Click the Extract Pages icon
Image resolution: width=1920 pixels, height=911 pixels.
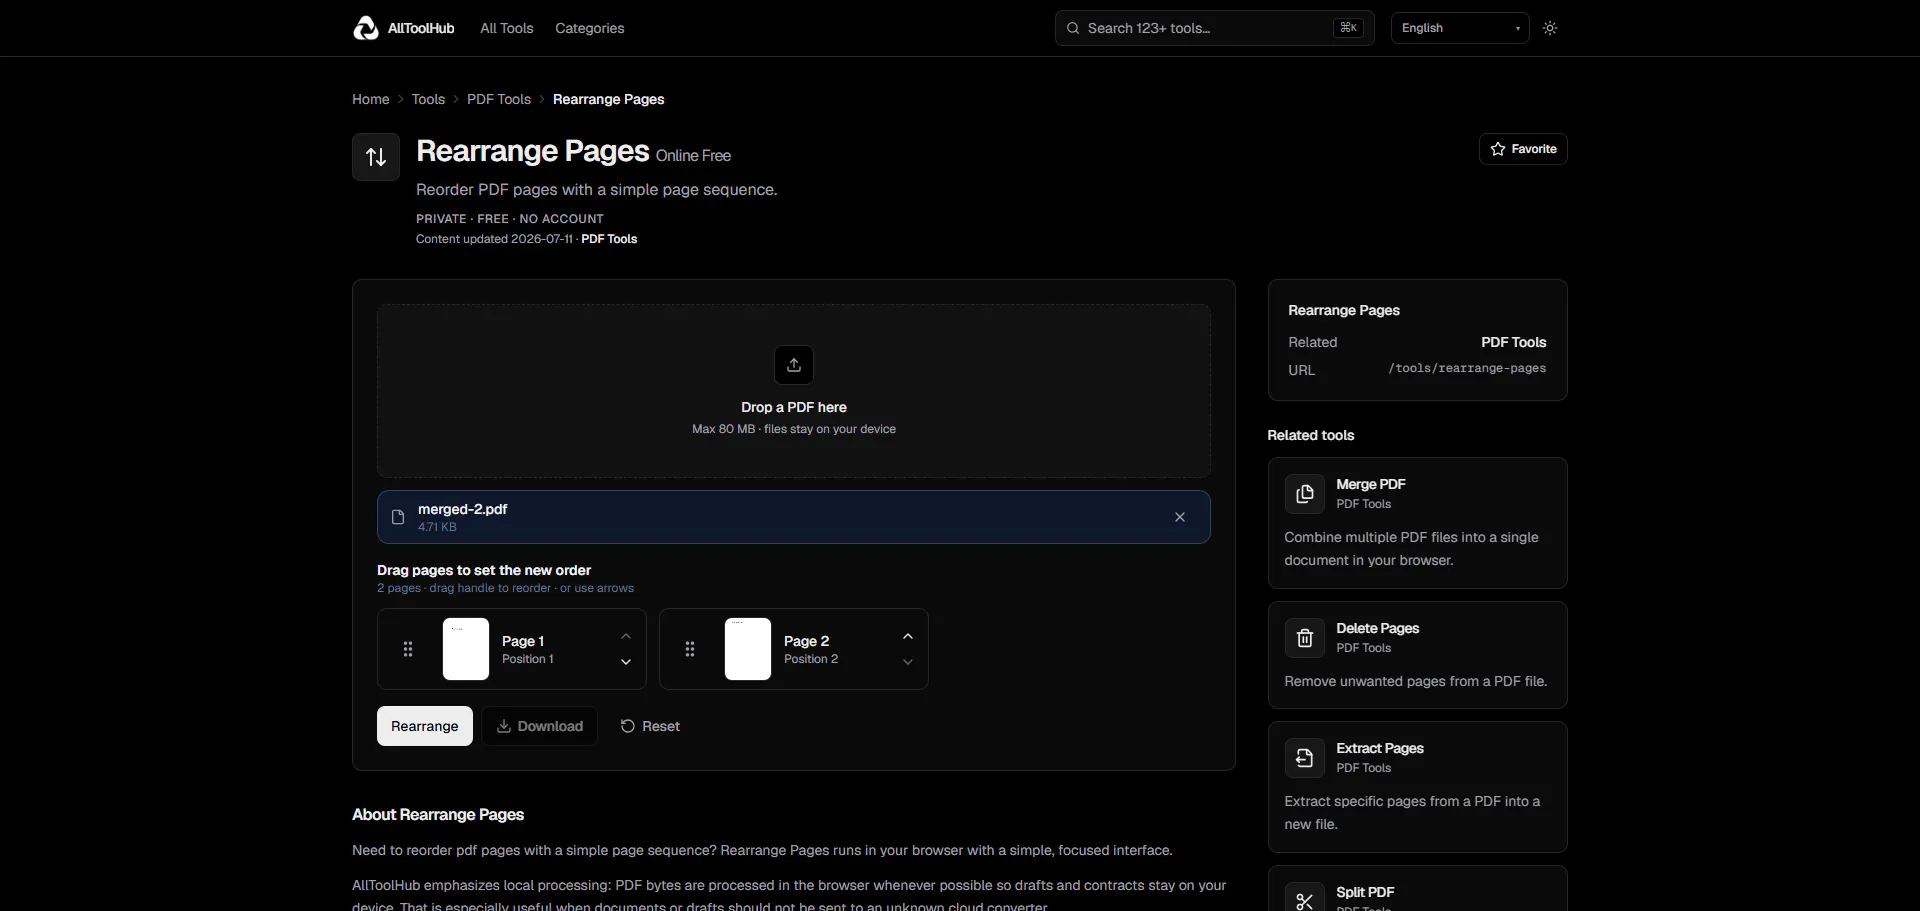[x=1305, y=758]
